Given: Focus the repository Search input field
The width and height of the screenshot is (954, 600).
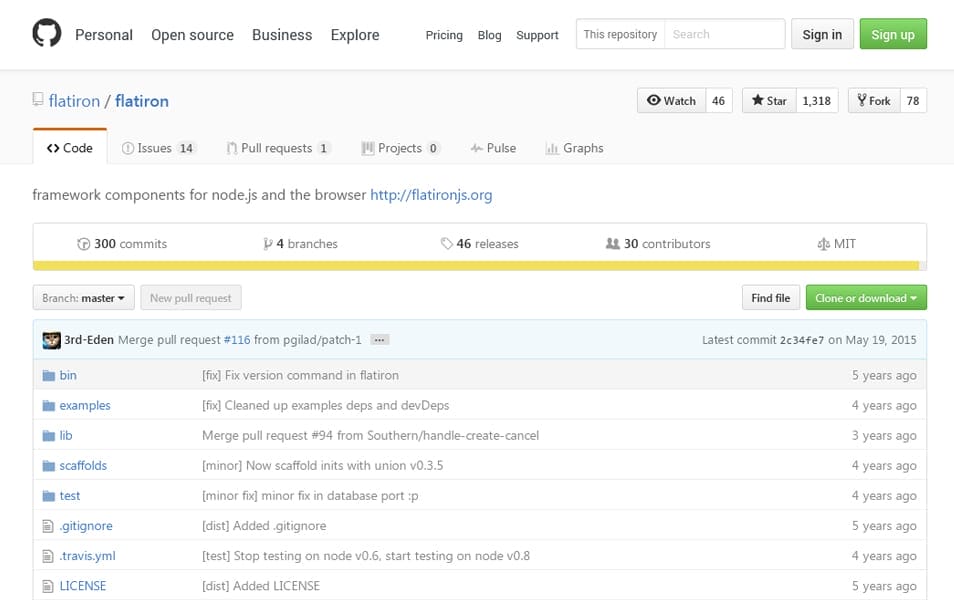Looking at the screenshot, I should pyautogui.click(x=724, y=34).
